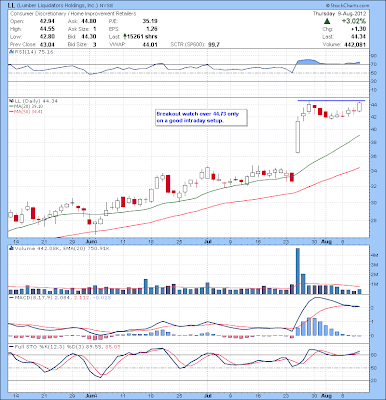
Task: Click the Aug label on bottom axis
Action: pyautogui.click(x=326, y=395)
